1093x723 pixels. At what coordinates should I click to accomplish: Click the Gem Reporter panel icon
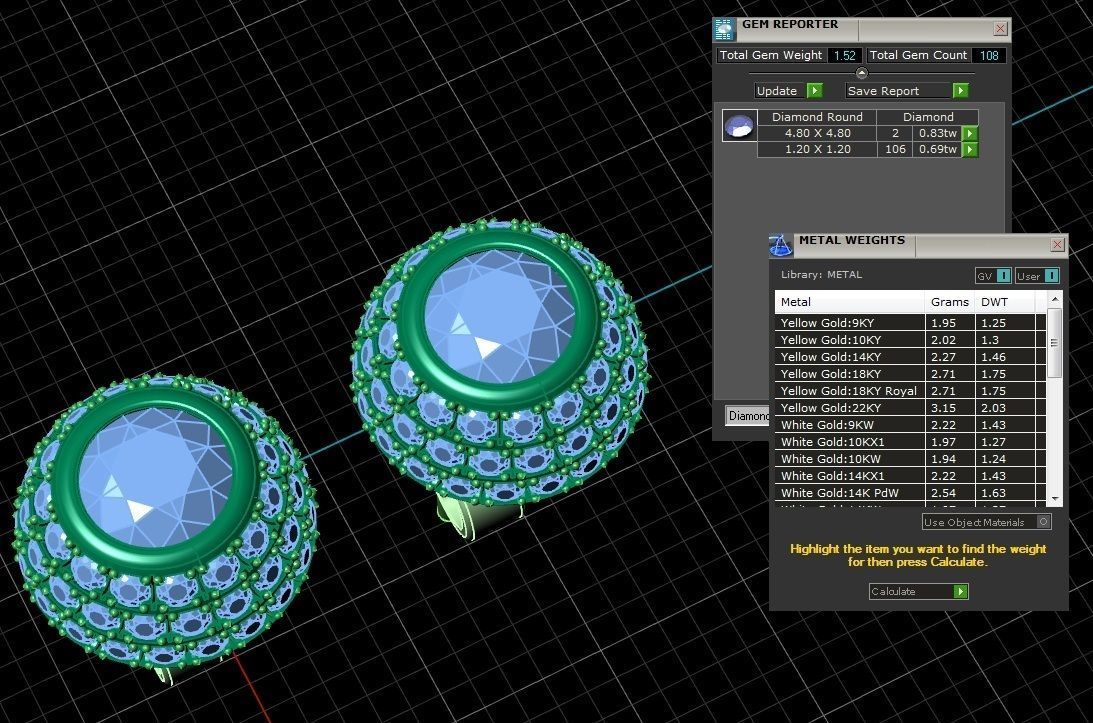point(724,29)
